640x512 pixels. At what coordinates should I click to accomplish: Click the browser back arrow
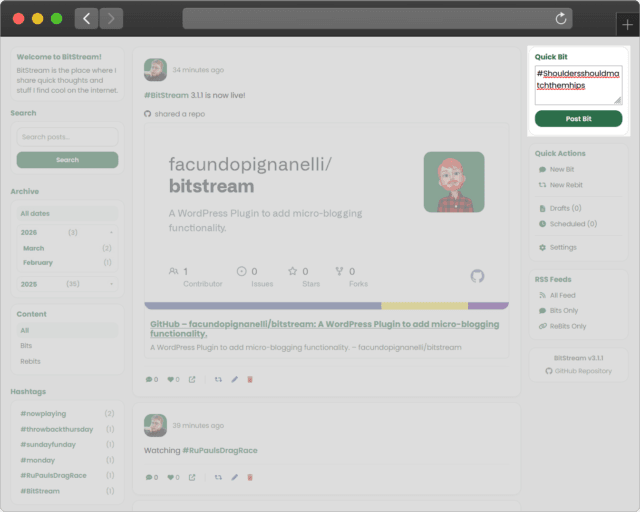[87, 18]
